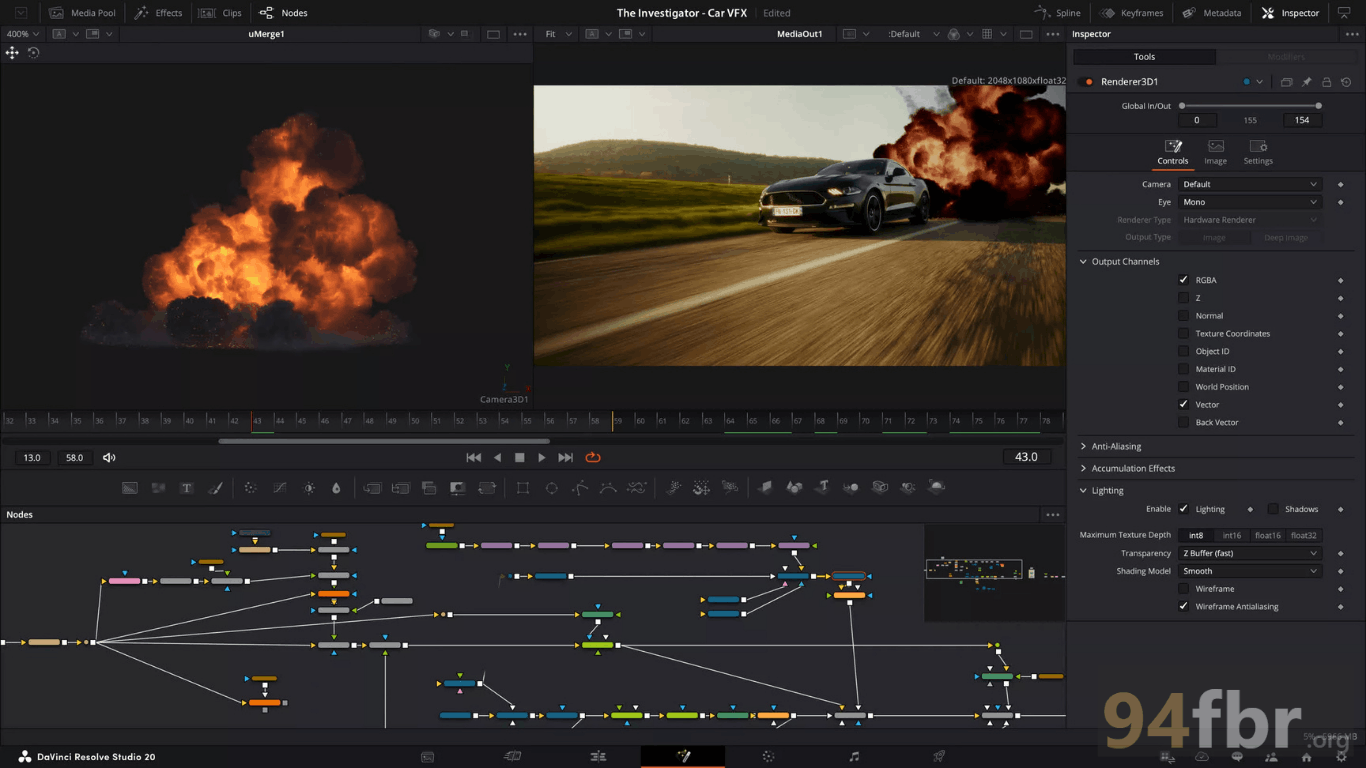Toggle the Clips panel
The height and width of the screenshot is (768, 1366).
(221, 13)
